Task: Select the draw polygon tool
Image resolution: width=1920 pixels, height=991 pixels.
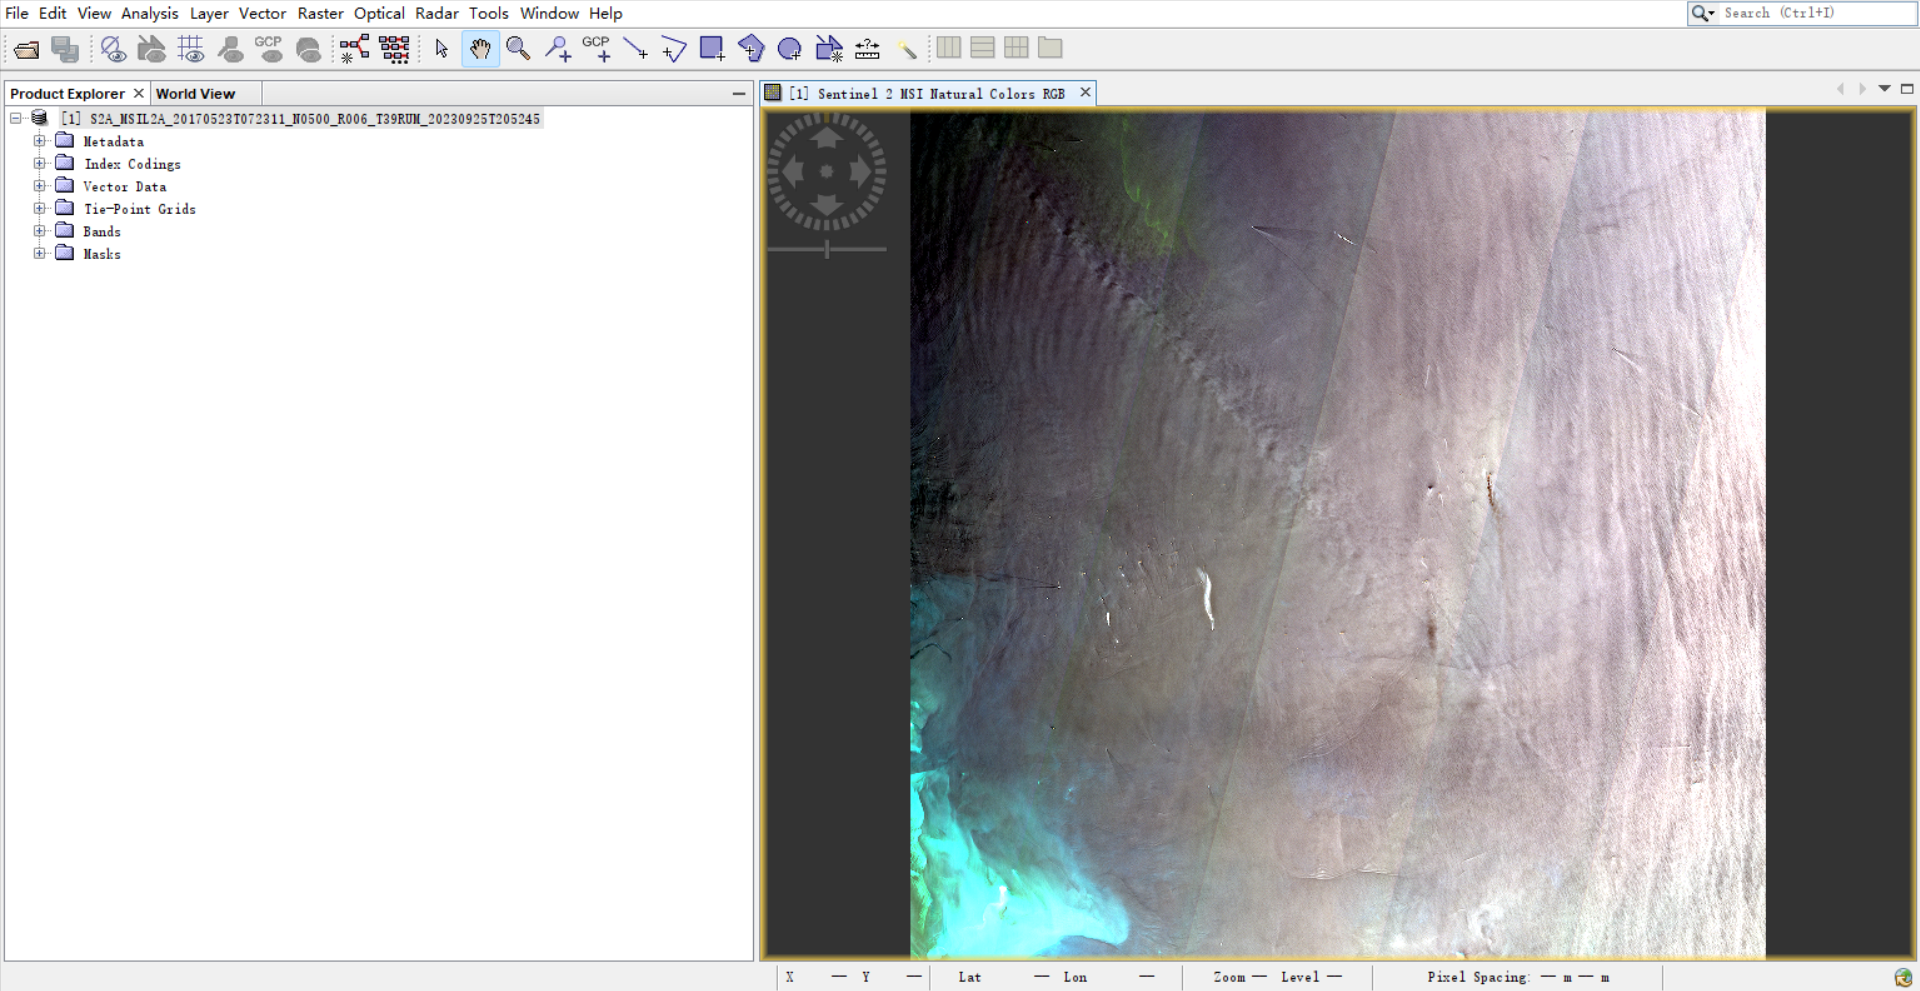Action: point(751,49)
